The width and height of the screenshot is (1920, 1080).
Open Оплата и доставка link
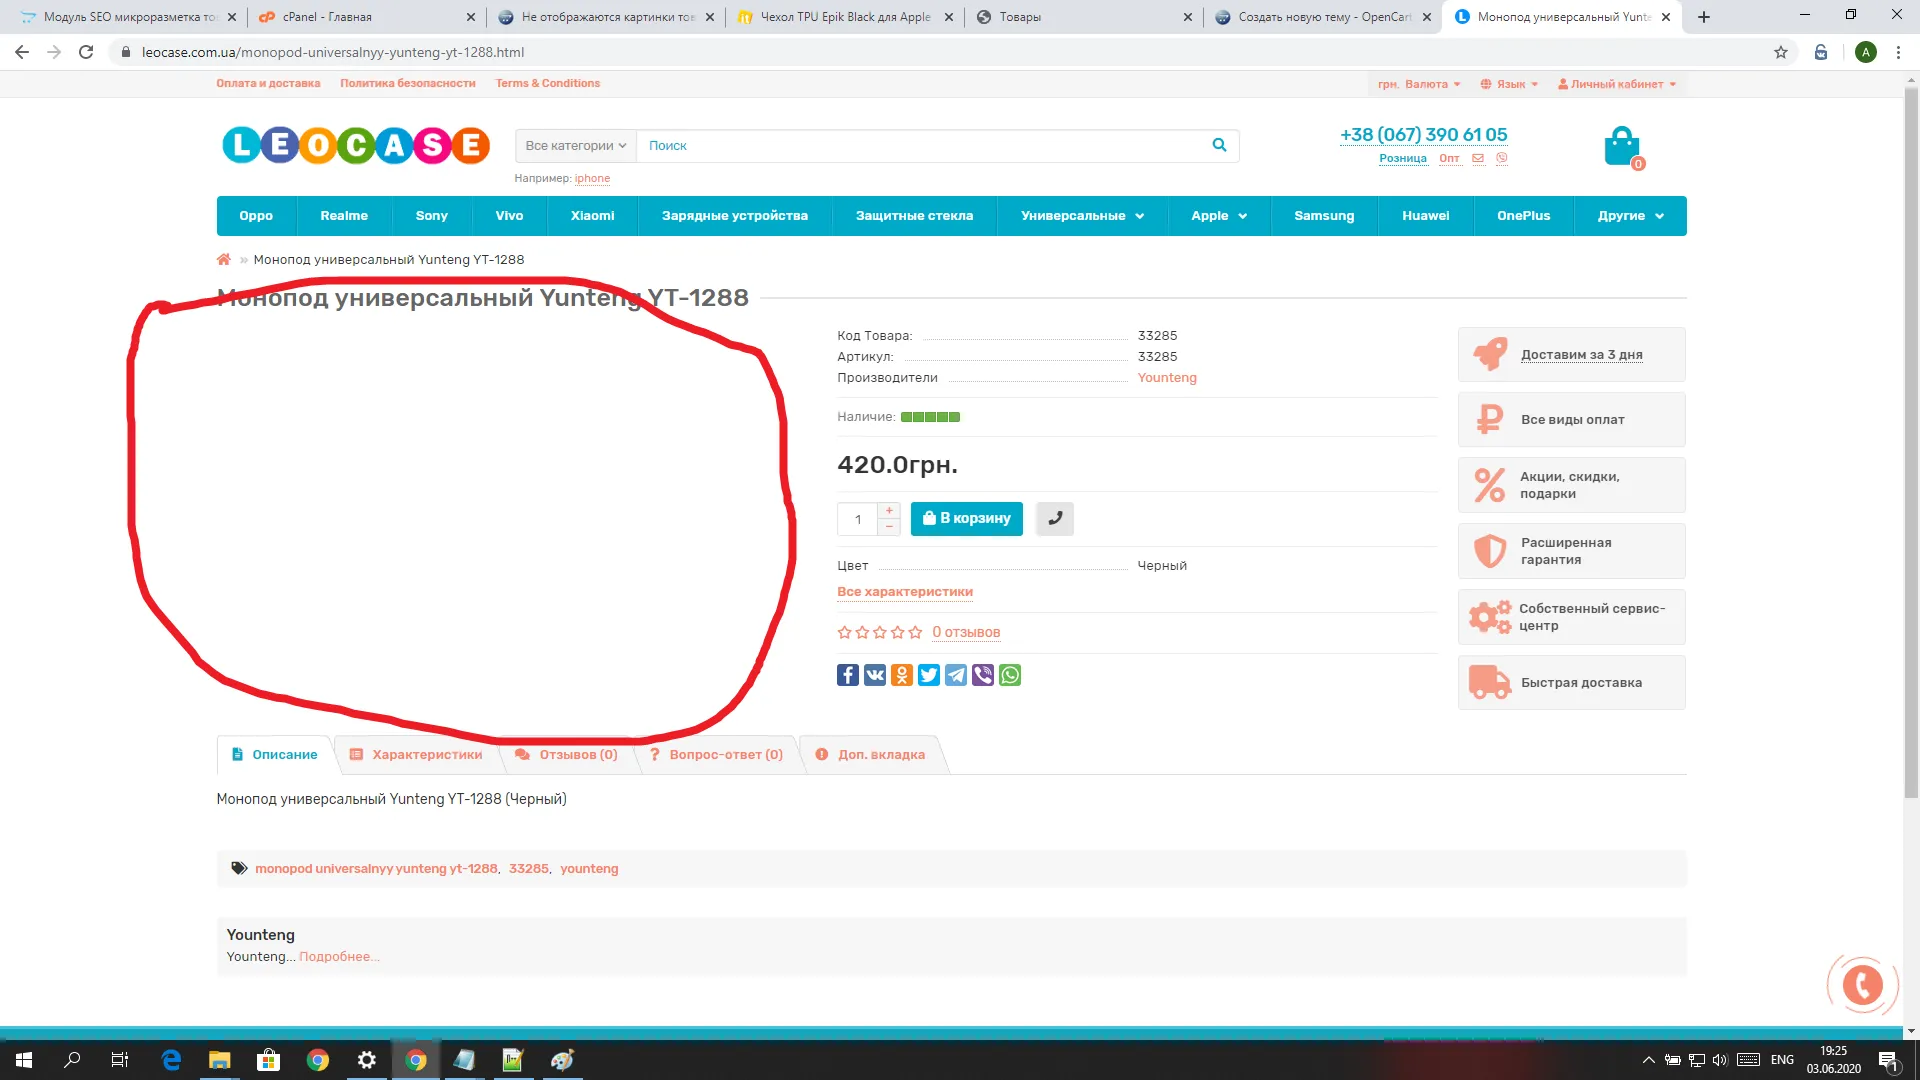coord(268,84)
